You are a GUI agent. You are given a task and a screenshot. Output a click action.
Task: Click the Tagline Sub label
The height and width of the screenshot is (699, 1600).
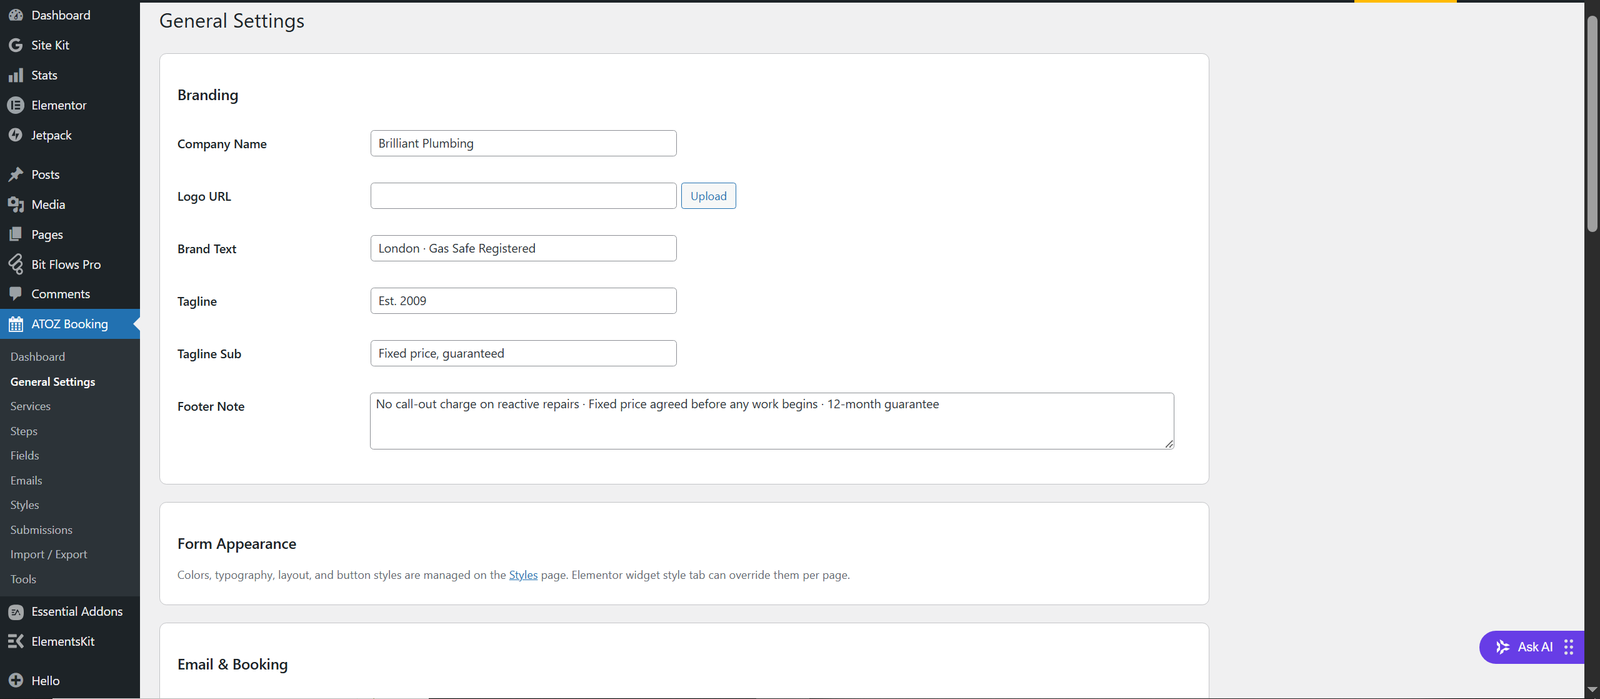209,354
